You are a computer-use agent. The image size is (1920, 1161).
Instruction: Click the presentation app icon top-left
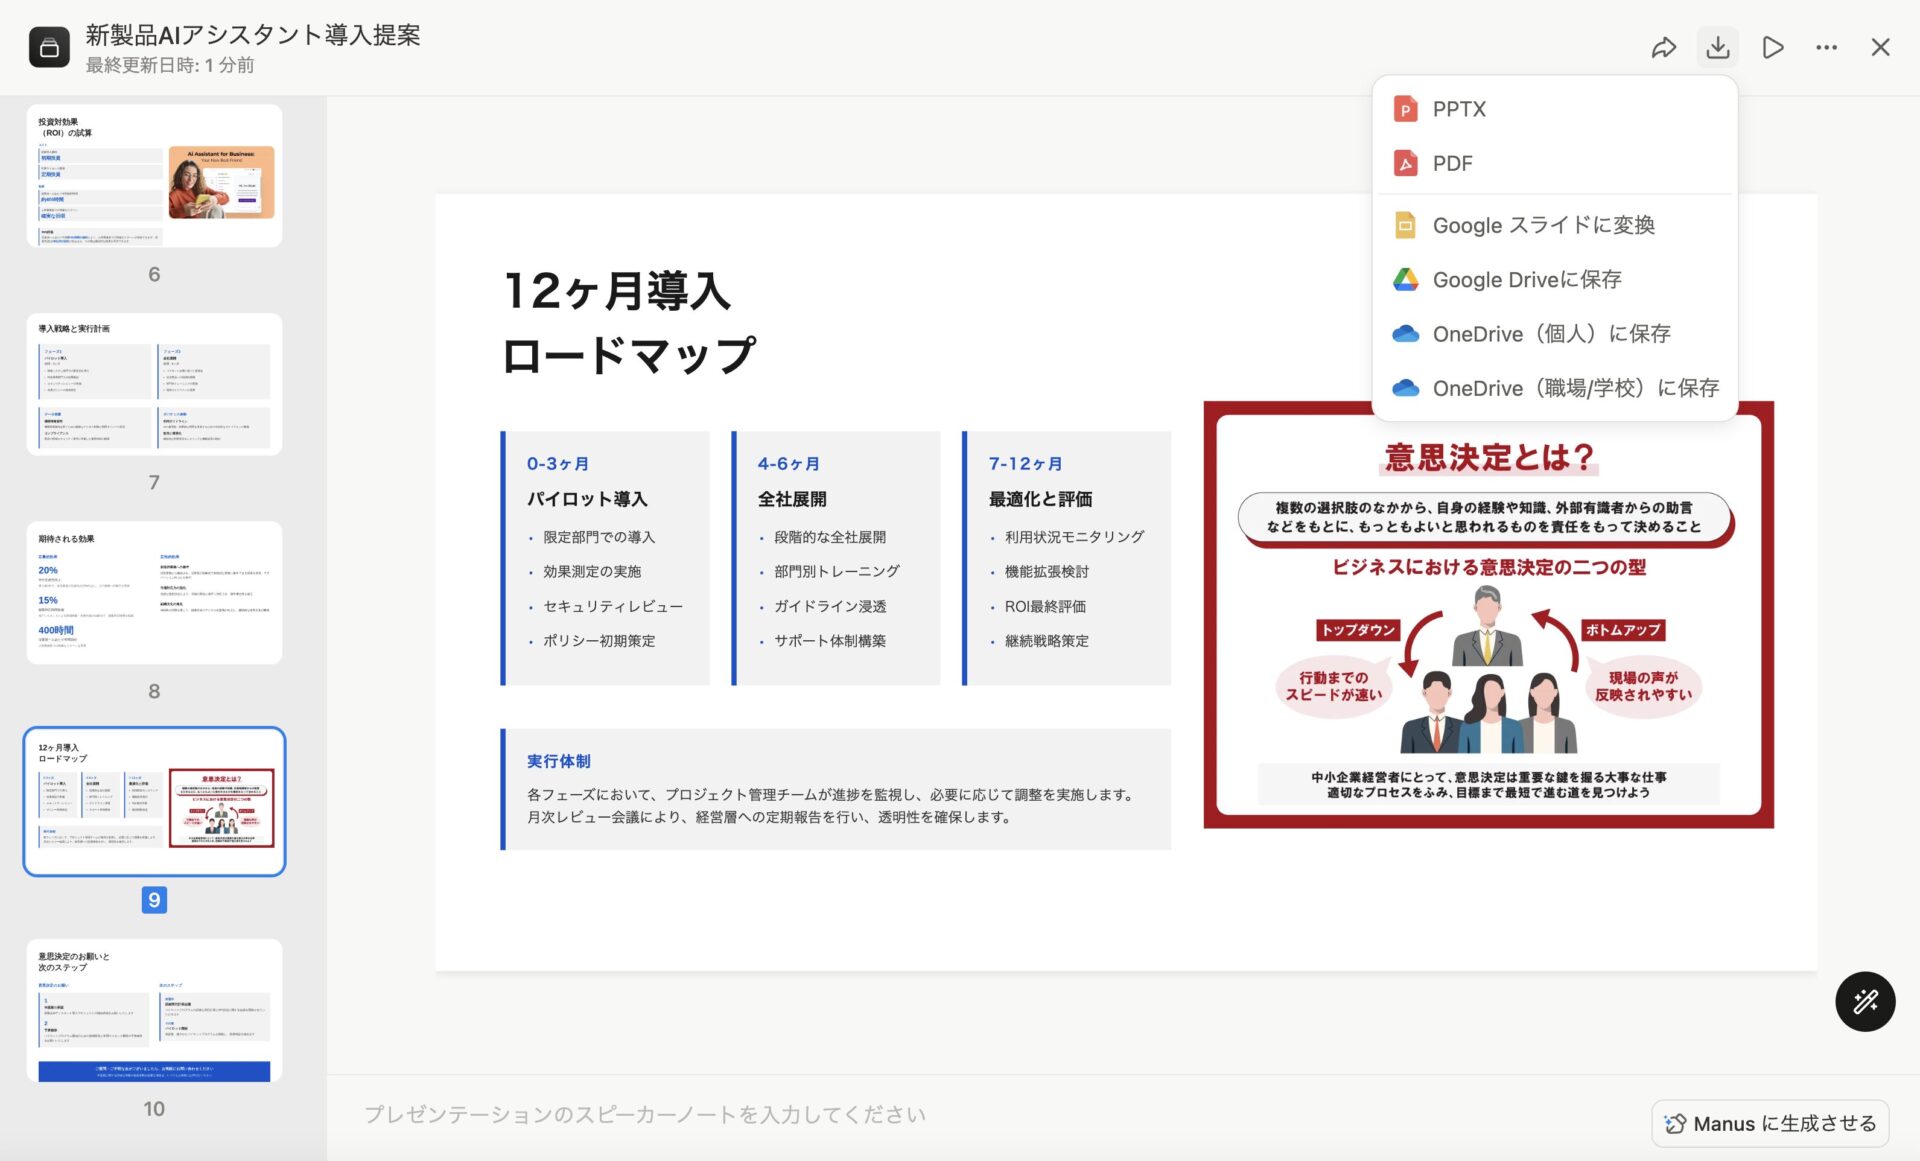point(49,47)
